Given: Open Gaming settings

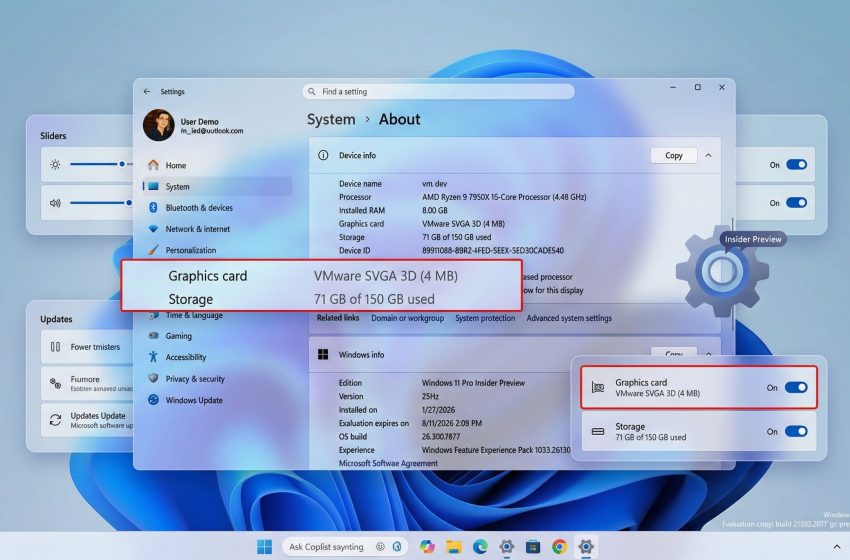Looking at the screenshot, I should tap(217, 336).
